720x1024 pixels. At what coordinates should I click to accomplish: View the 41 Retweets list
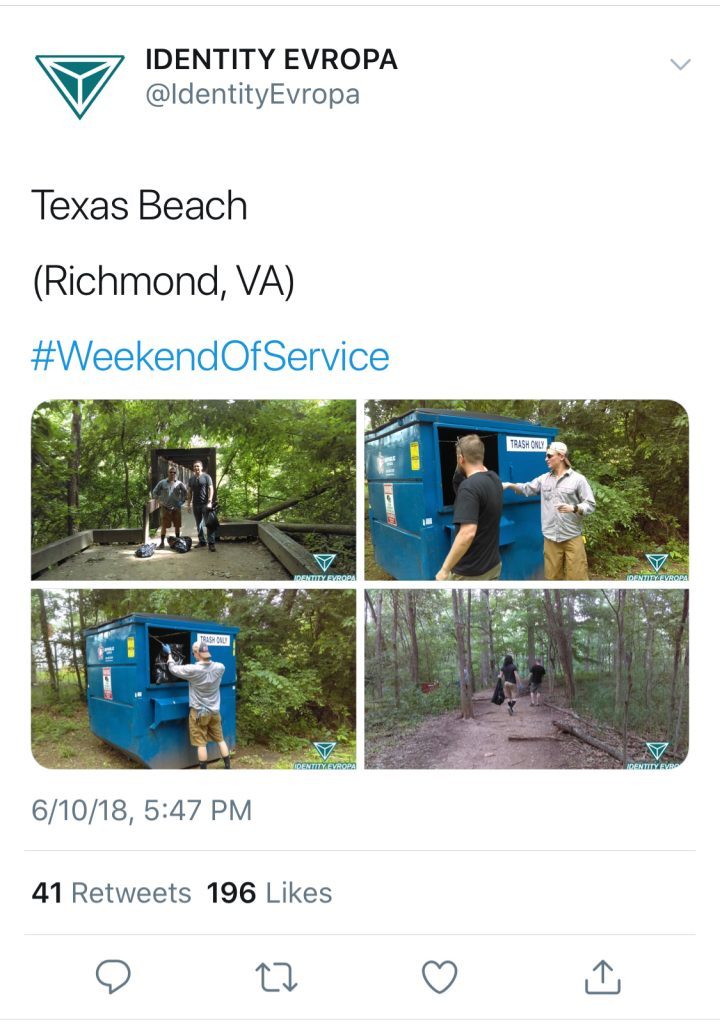point(111,893)
